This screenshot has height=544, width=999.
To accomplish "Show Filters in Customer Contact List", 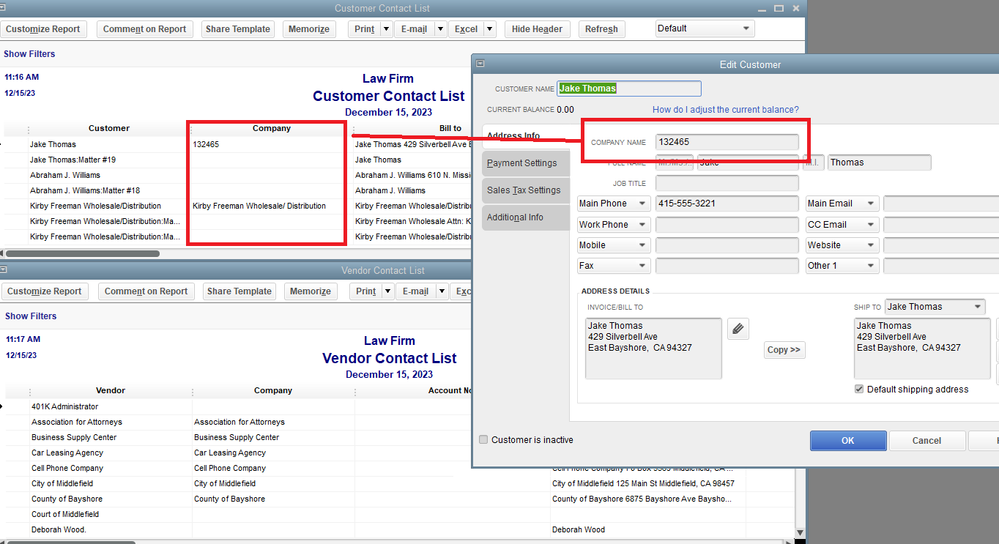I will coord(29,54).
